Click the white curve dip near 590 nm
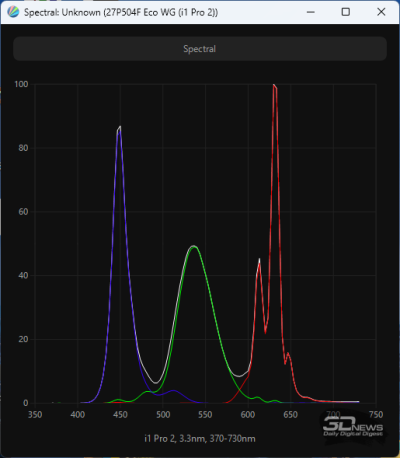The height and width of the screenshot is (458, 400). tap(239, 376)
